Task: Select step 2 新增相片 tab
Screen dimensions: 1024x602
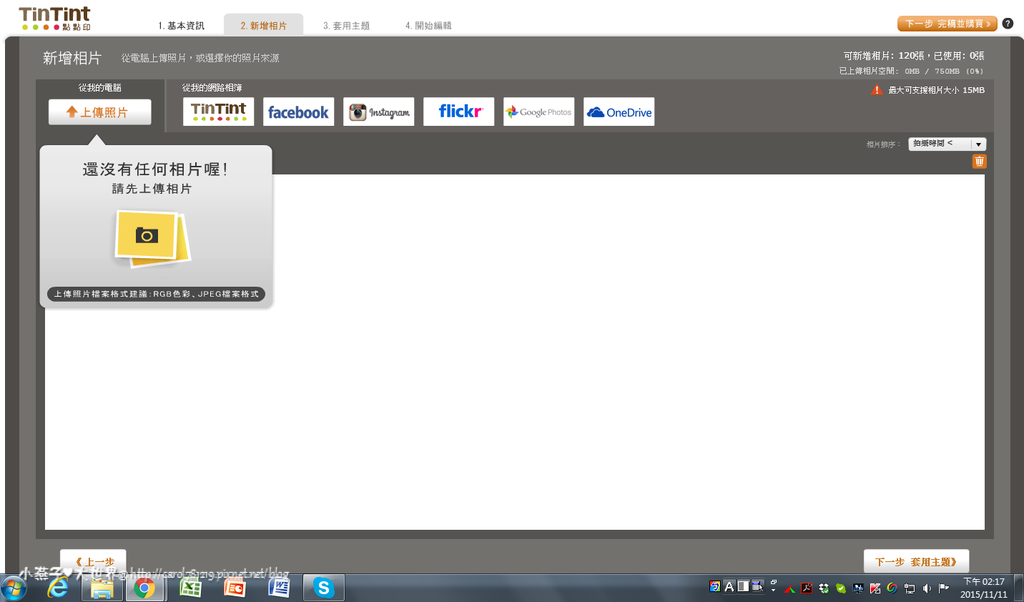Action: (x=263, y=25)
